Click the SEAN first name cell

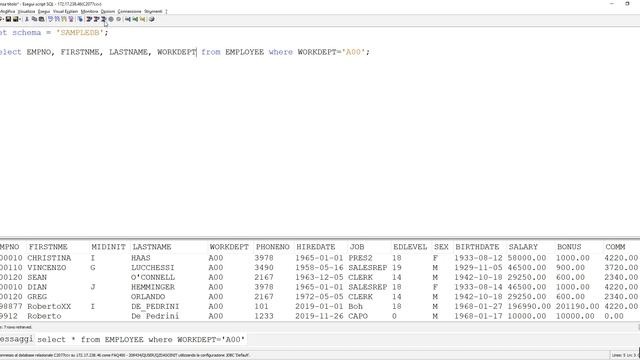37,277
